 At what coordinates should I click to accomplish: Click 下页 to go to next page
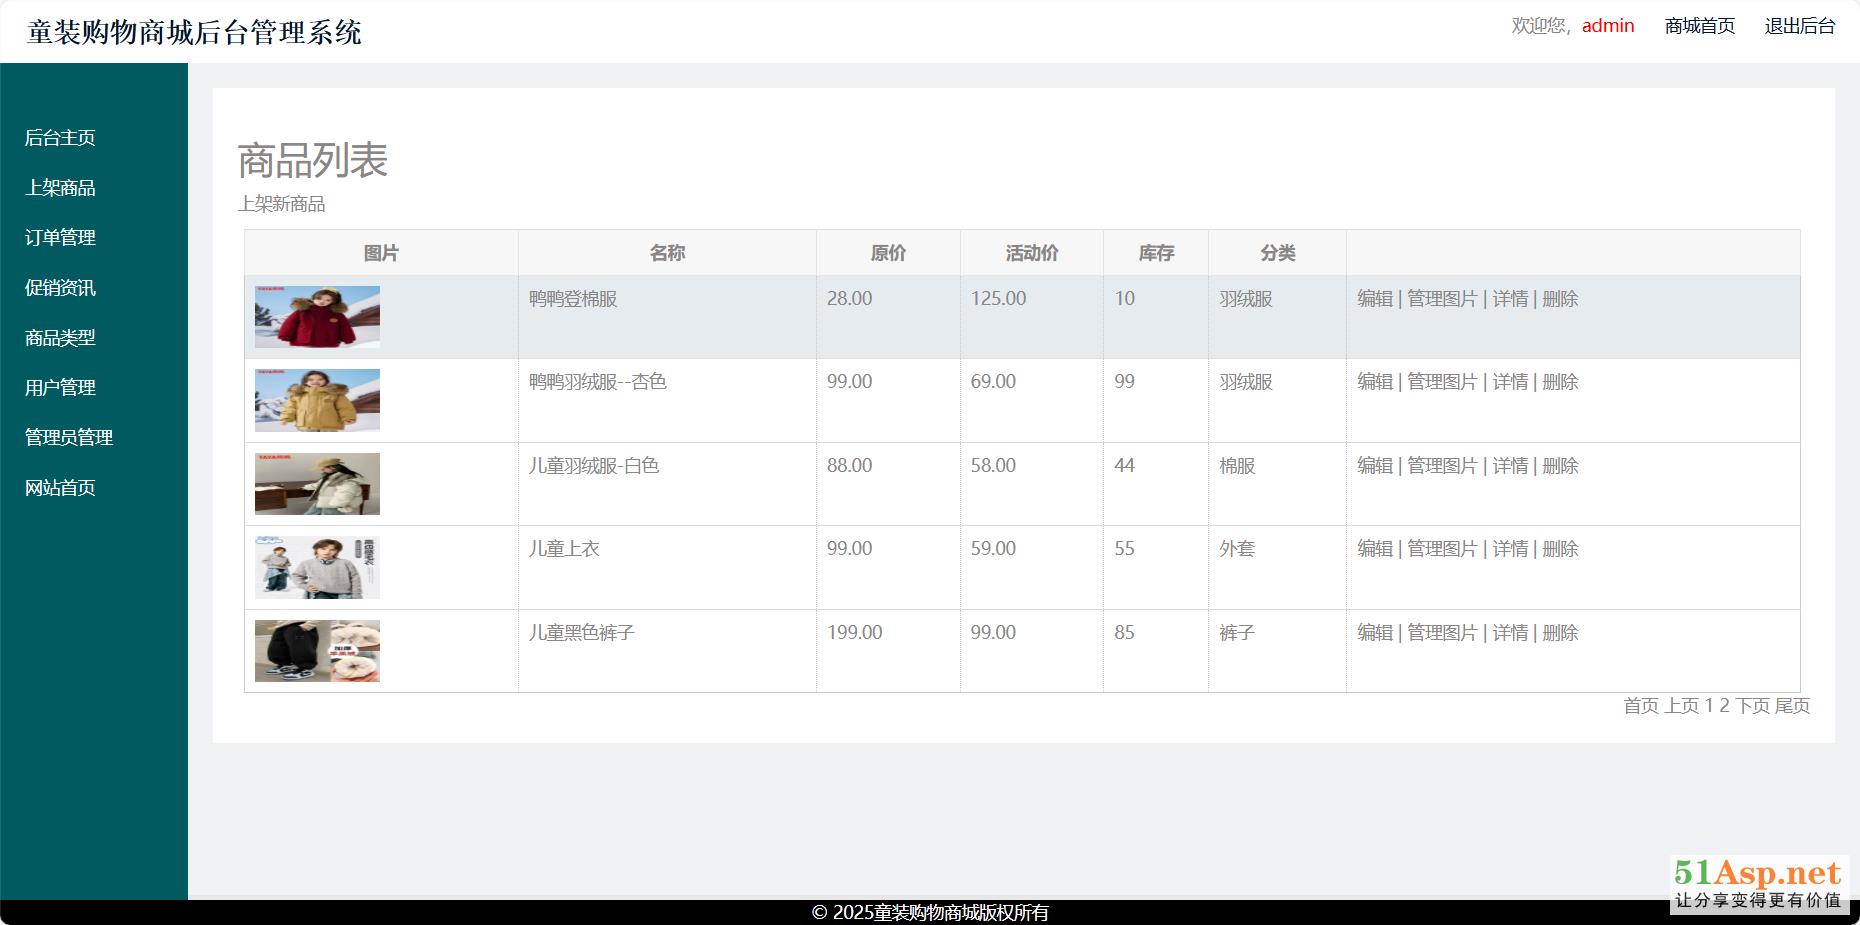coord(1752,706)
